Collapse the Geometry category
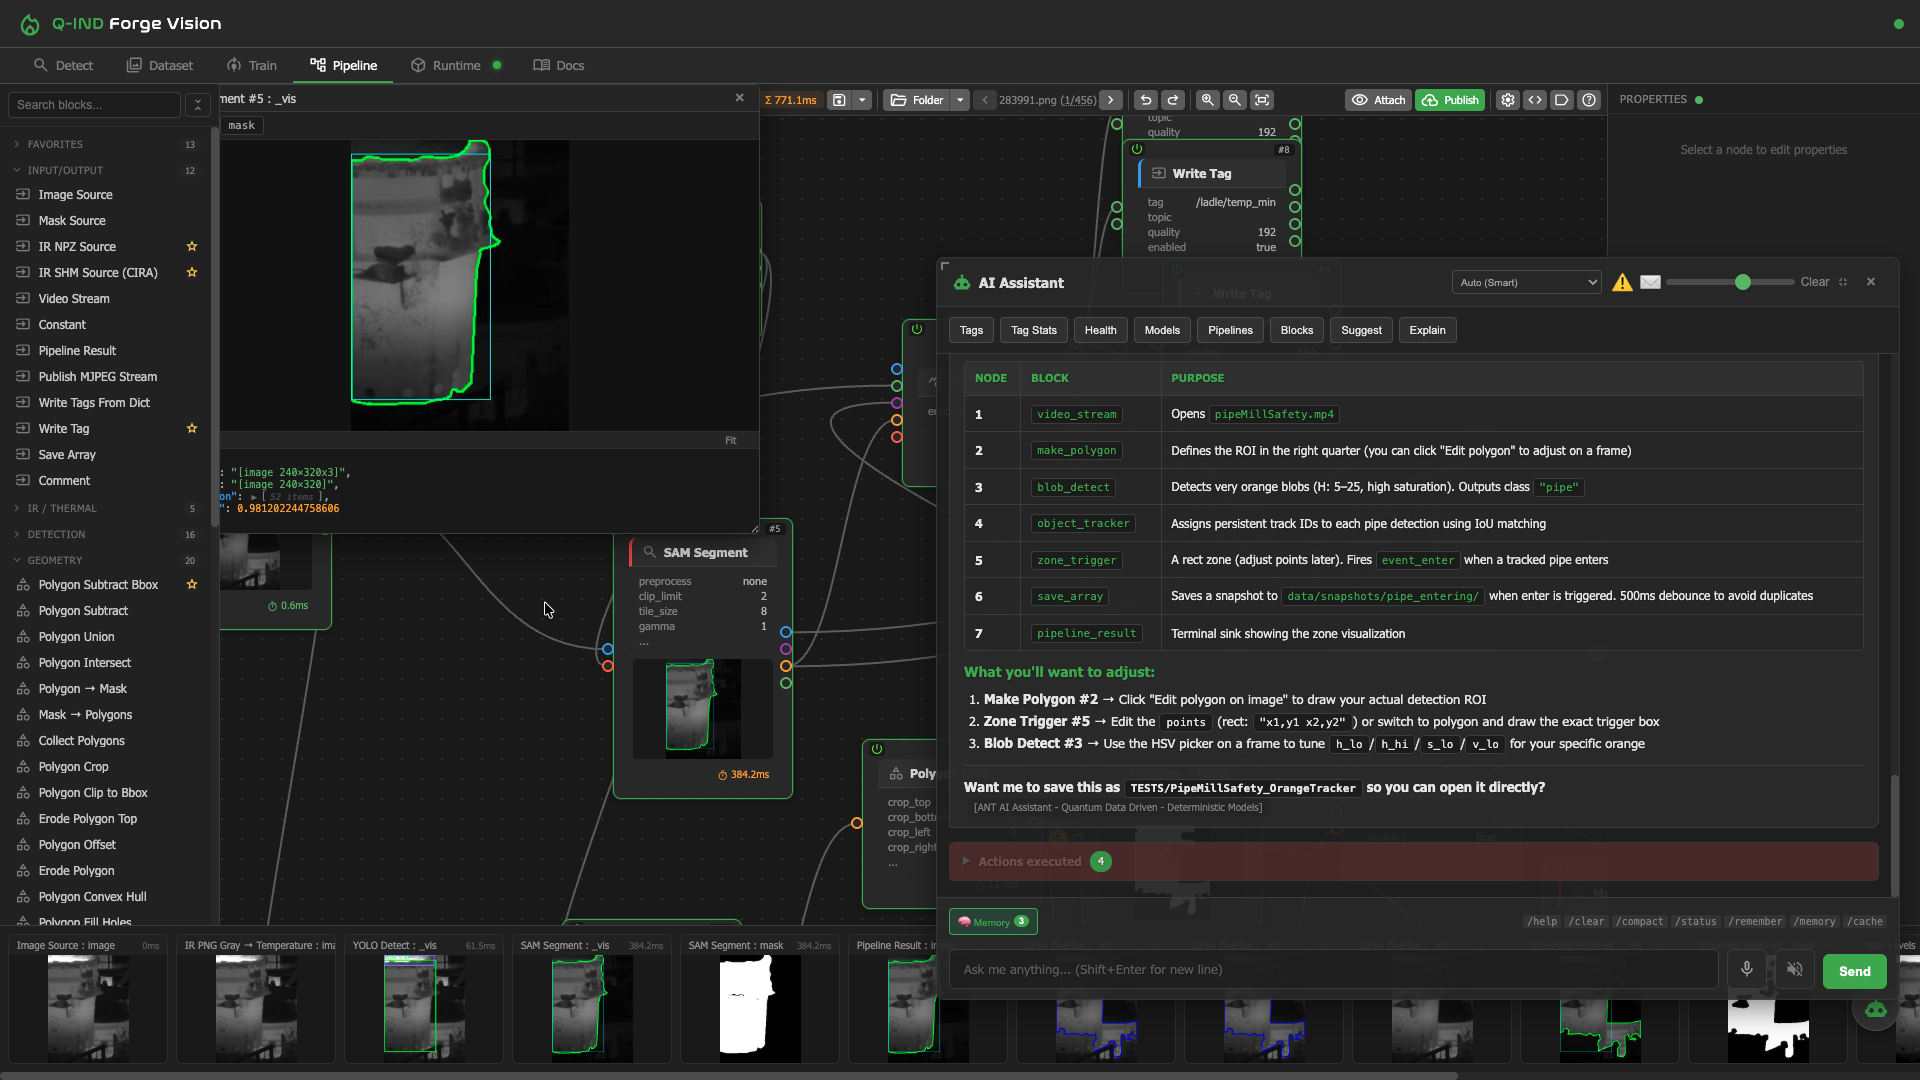The width and height of the screenshot is (1920, 1080). point(105,561)
